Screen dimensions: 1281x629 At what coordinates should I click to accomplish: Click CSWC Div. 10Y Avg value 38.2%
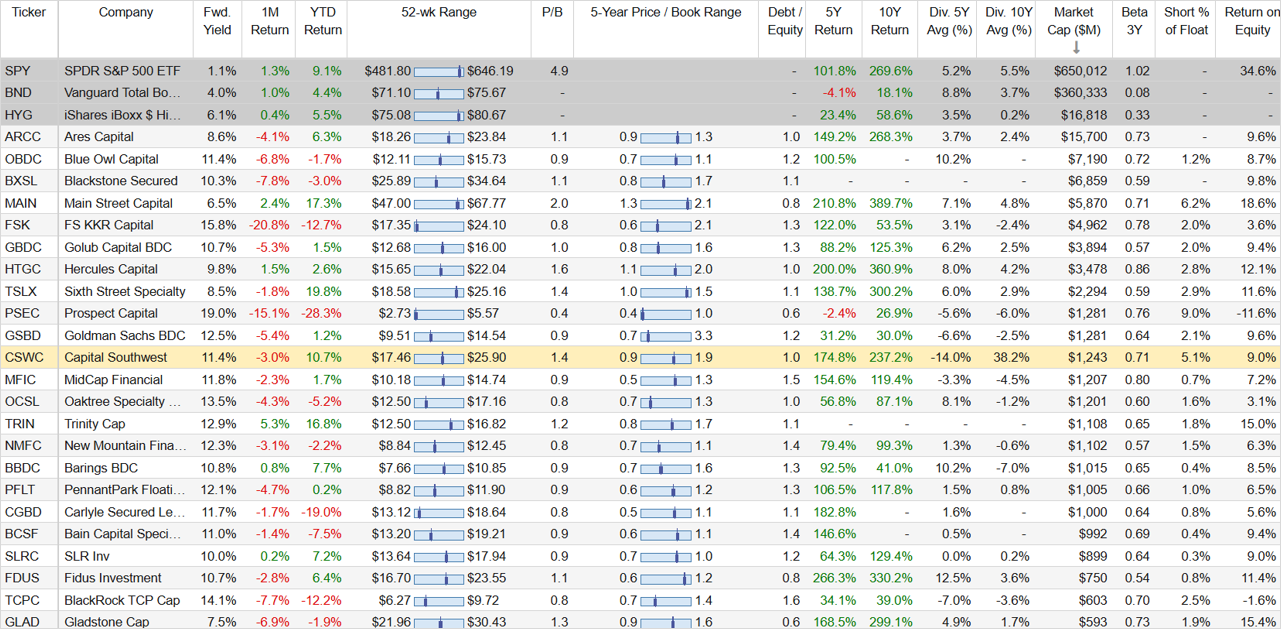click(1012, 357)
